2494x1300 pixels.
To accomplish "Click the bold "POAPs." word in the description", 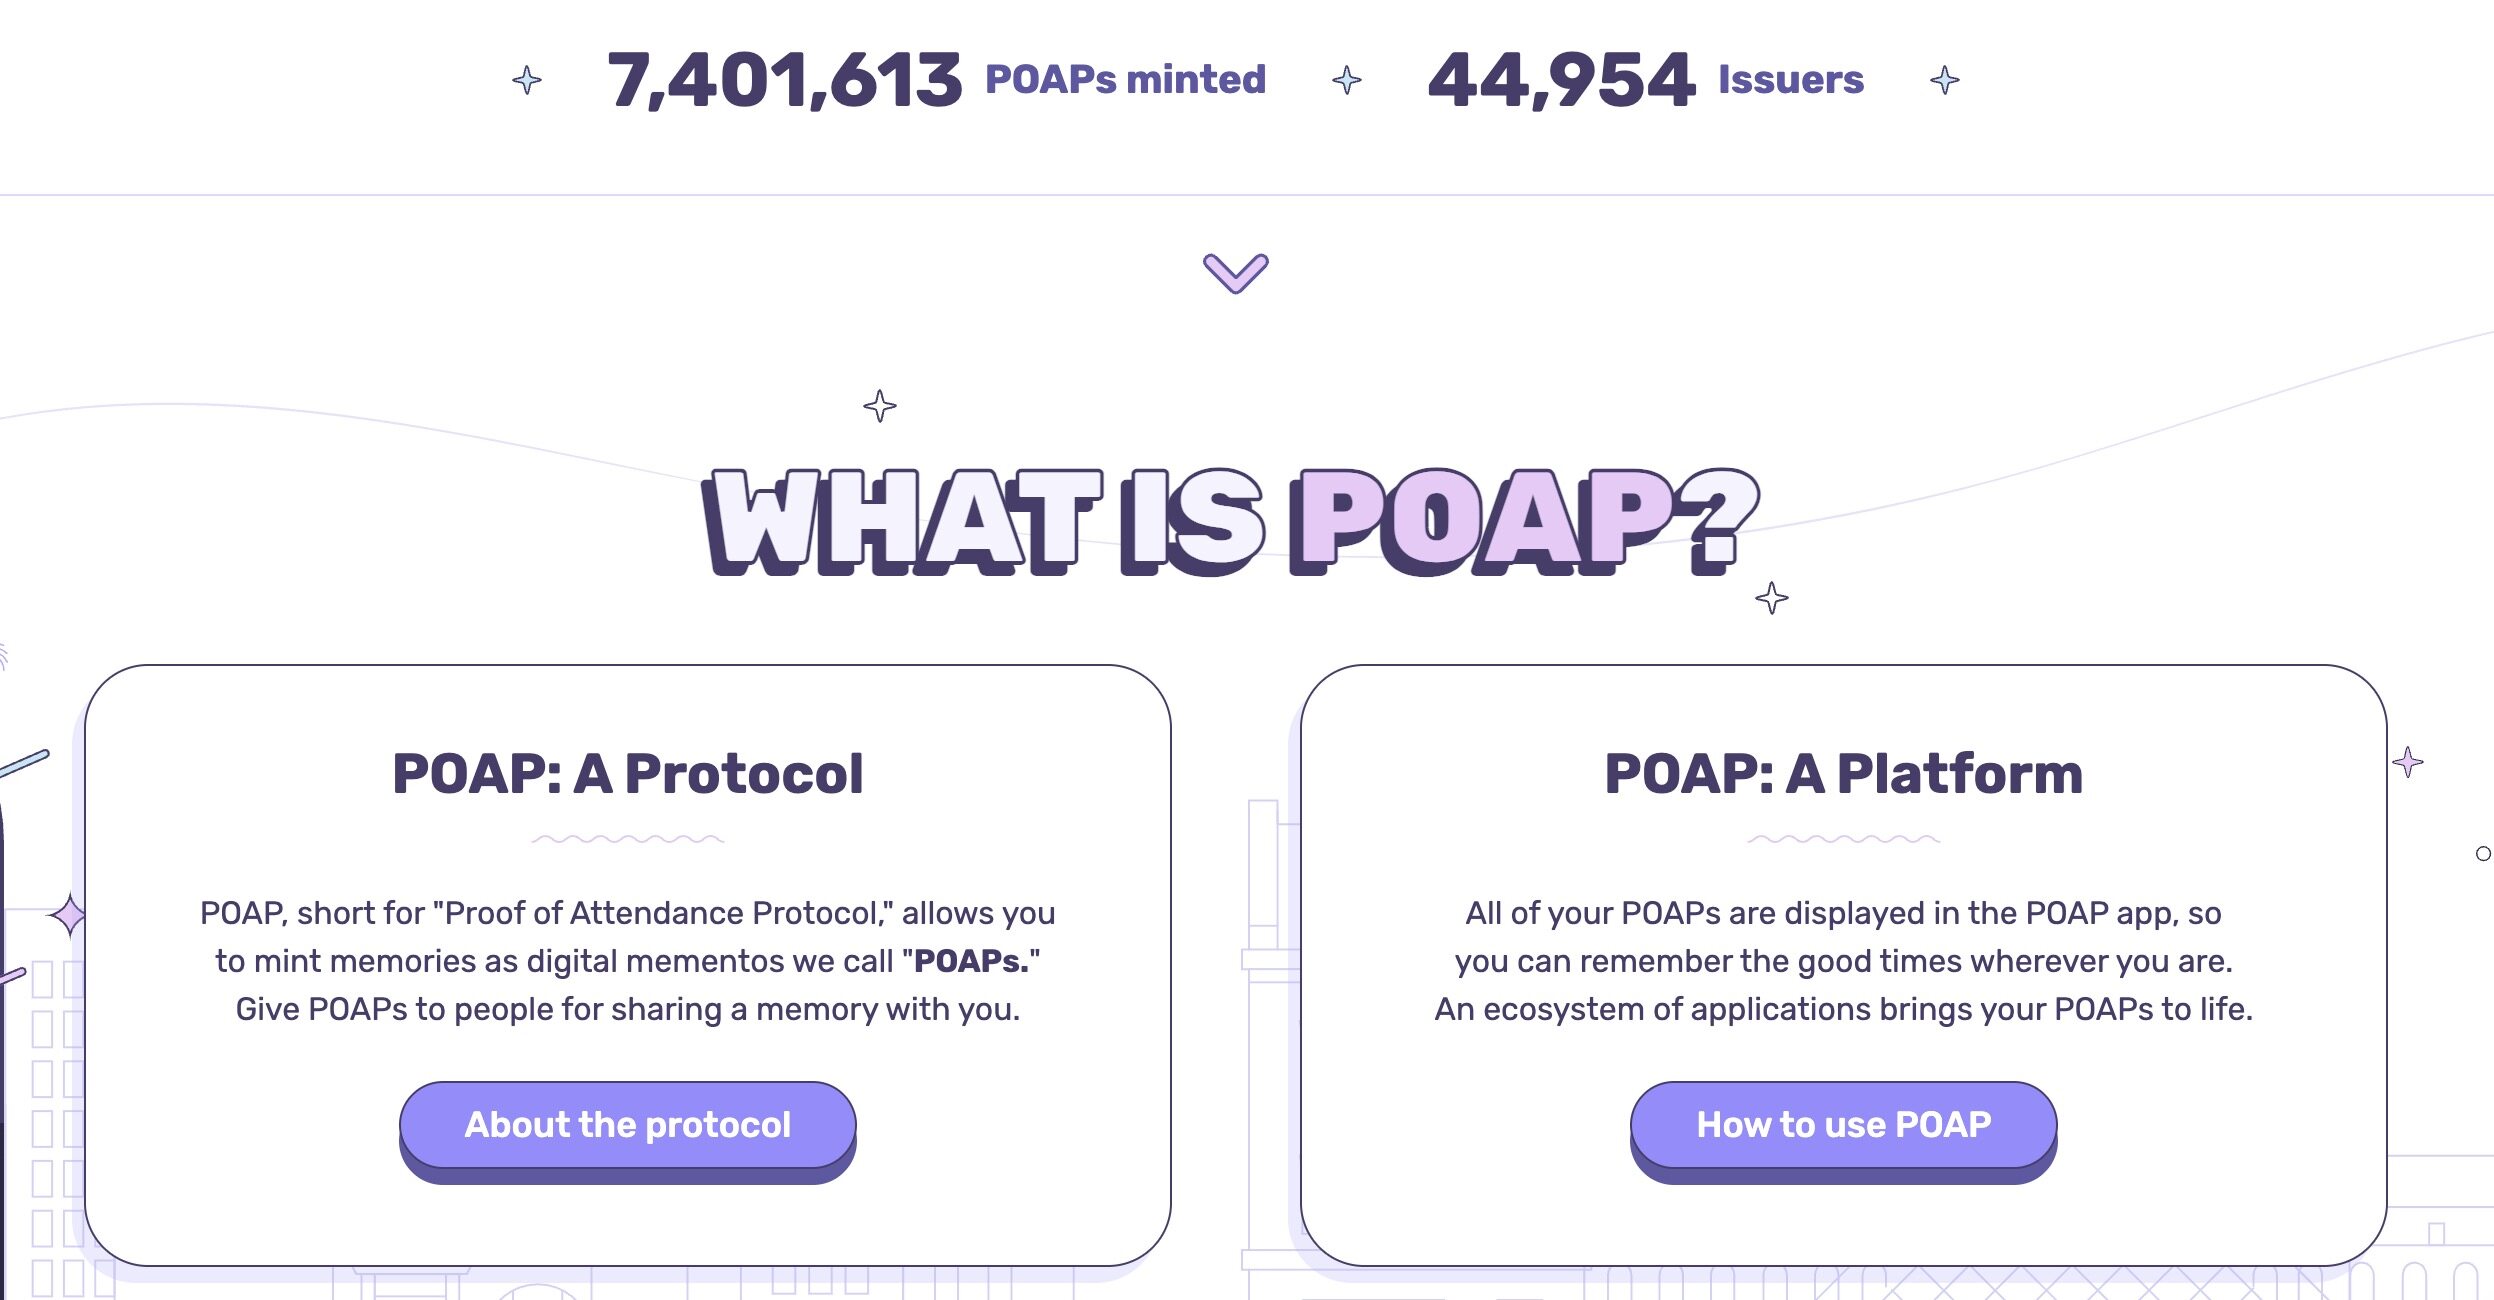I will tap(971, 961).
